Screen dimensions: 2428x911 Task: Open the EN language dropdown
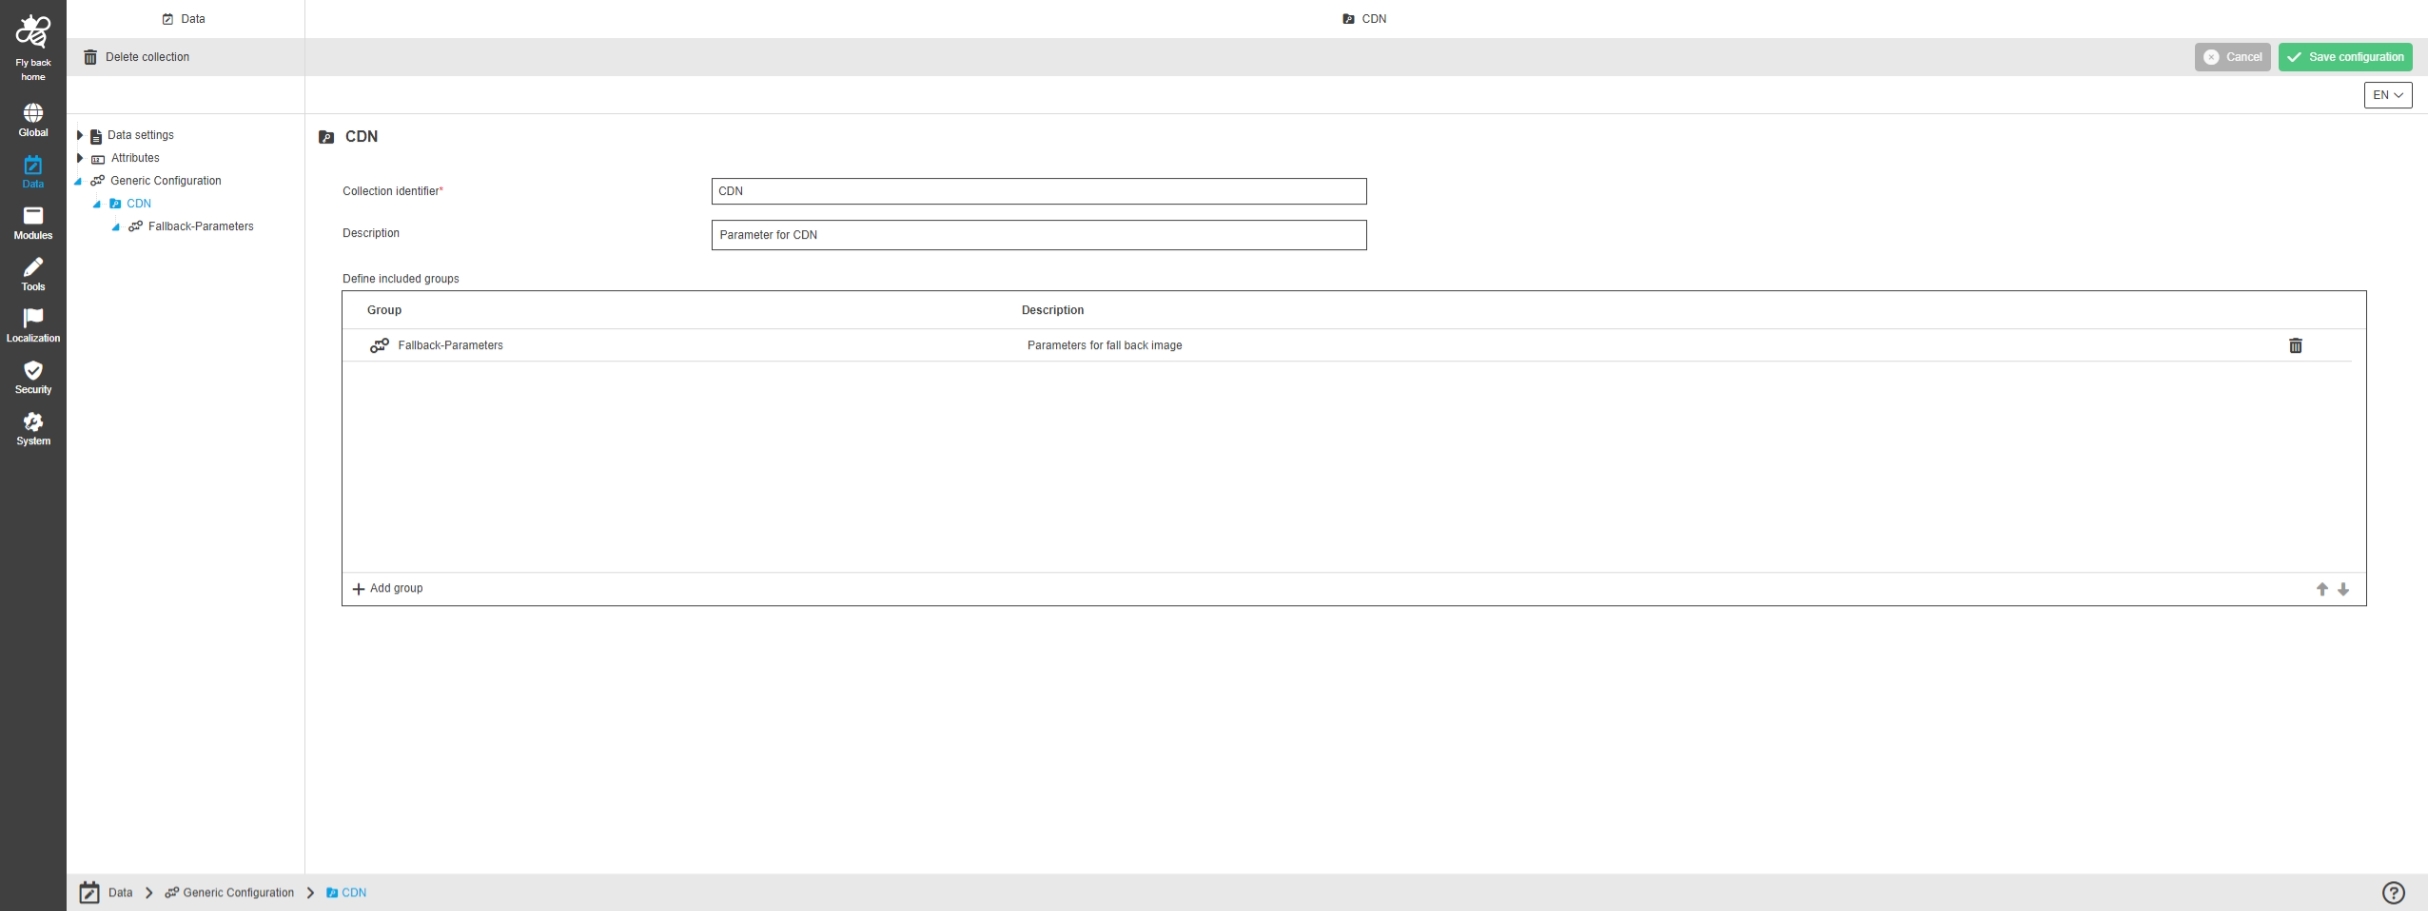[x=2388, y=95]
